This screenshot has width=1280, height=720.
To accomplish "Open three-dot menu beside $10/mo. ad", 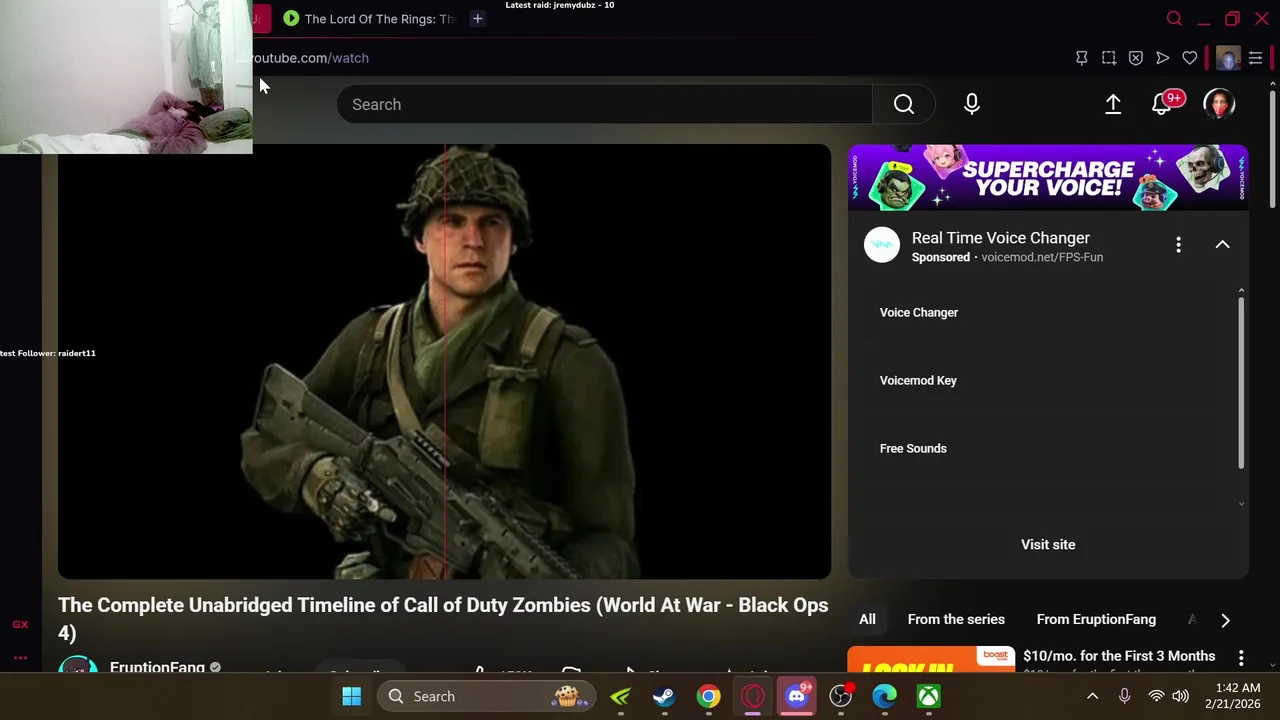I will coord(1241,658).
